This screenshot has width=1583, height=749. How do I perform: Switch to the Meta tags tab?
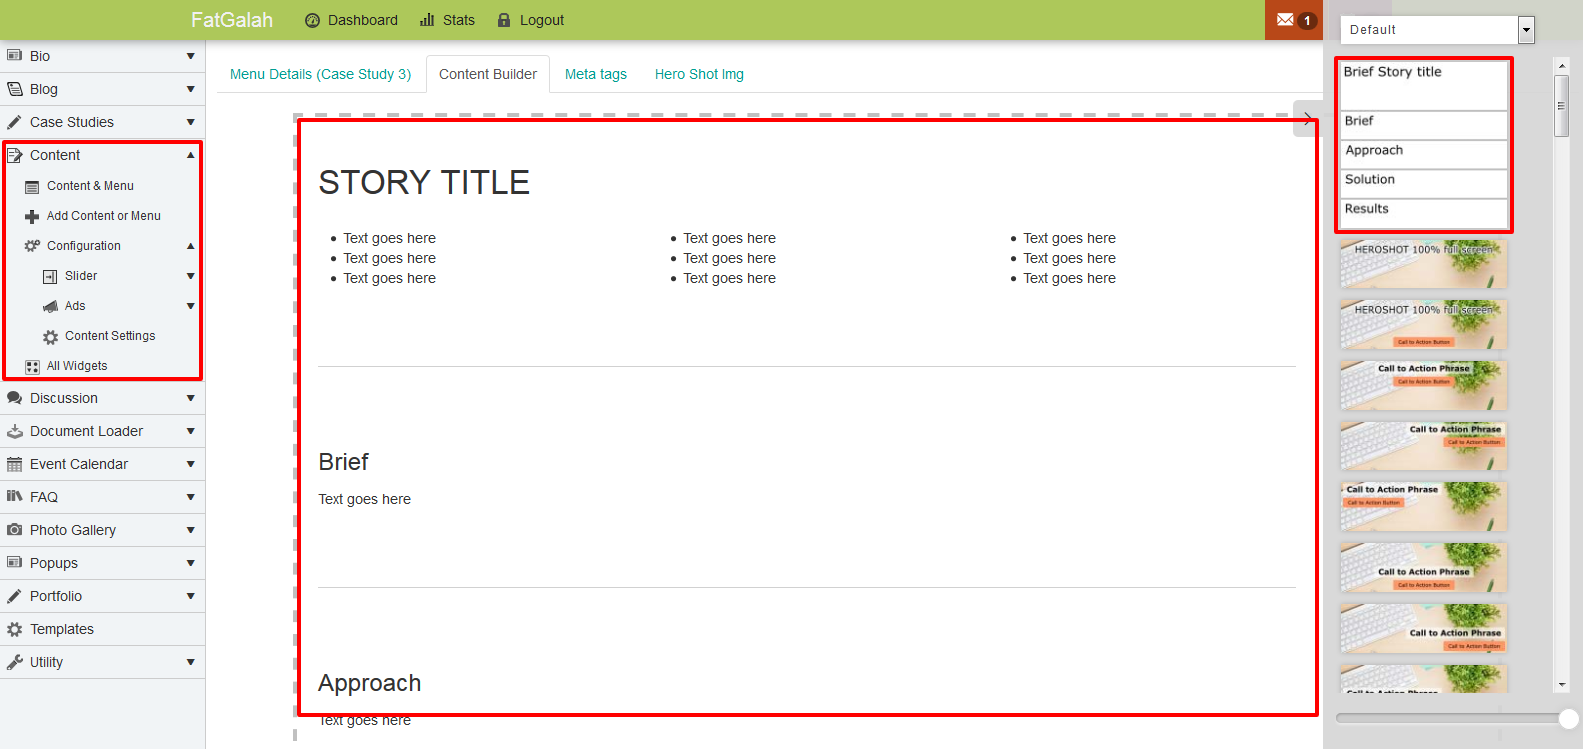coord(596,74)
